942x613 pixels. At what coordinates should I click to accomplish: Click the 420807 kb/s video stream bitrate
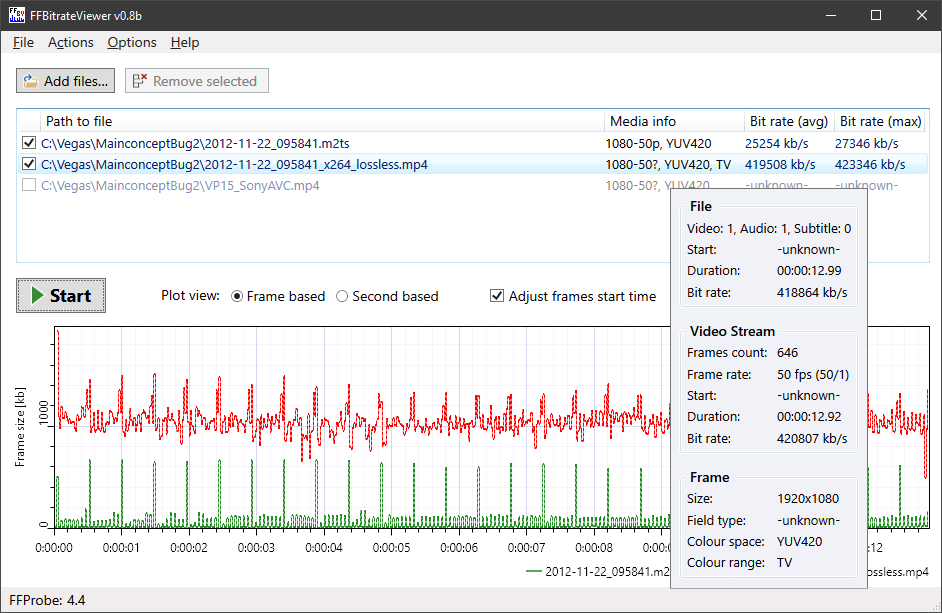coord(812,439)
